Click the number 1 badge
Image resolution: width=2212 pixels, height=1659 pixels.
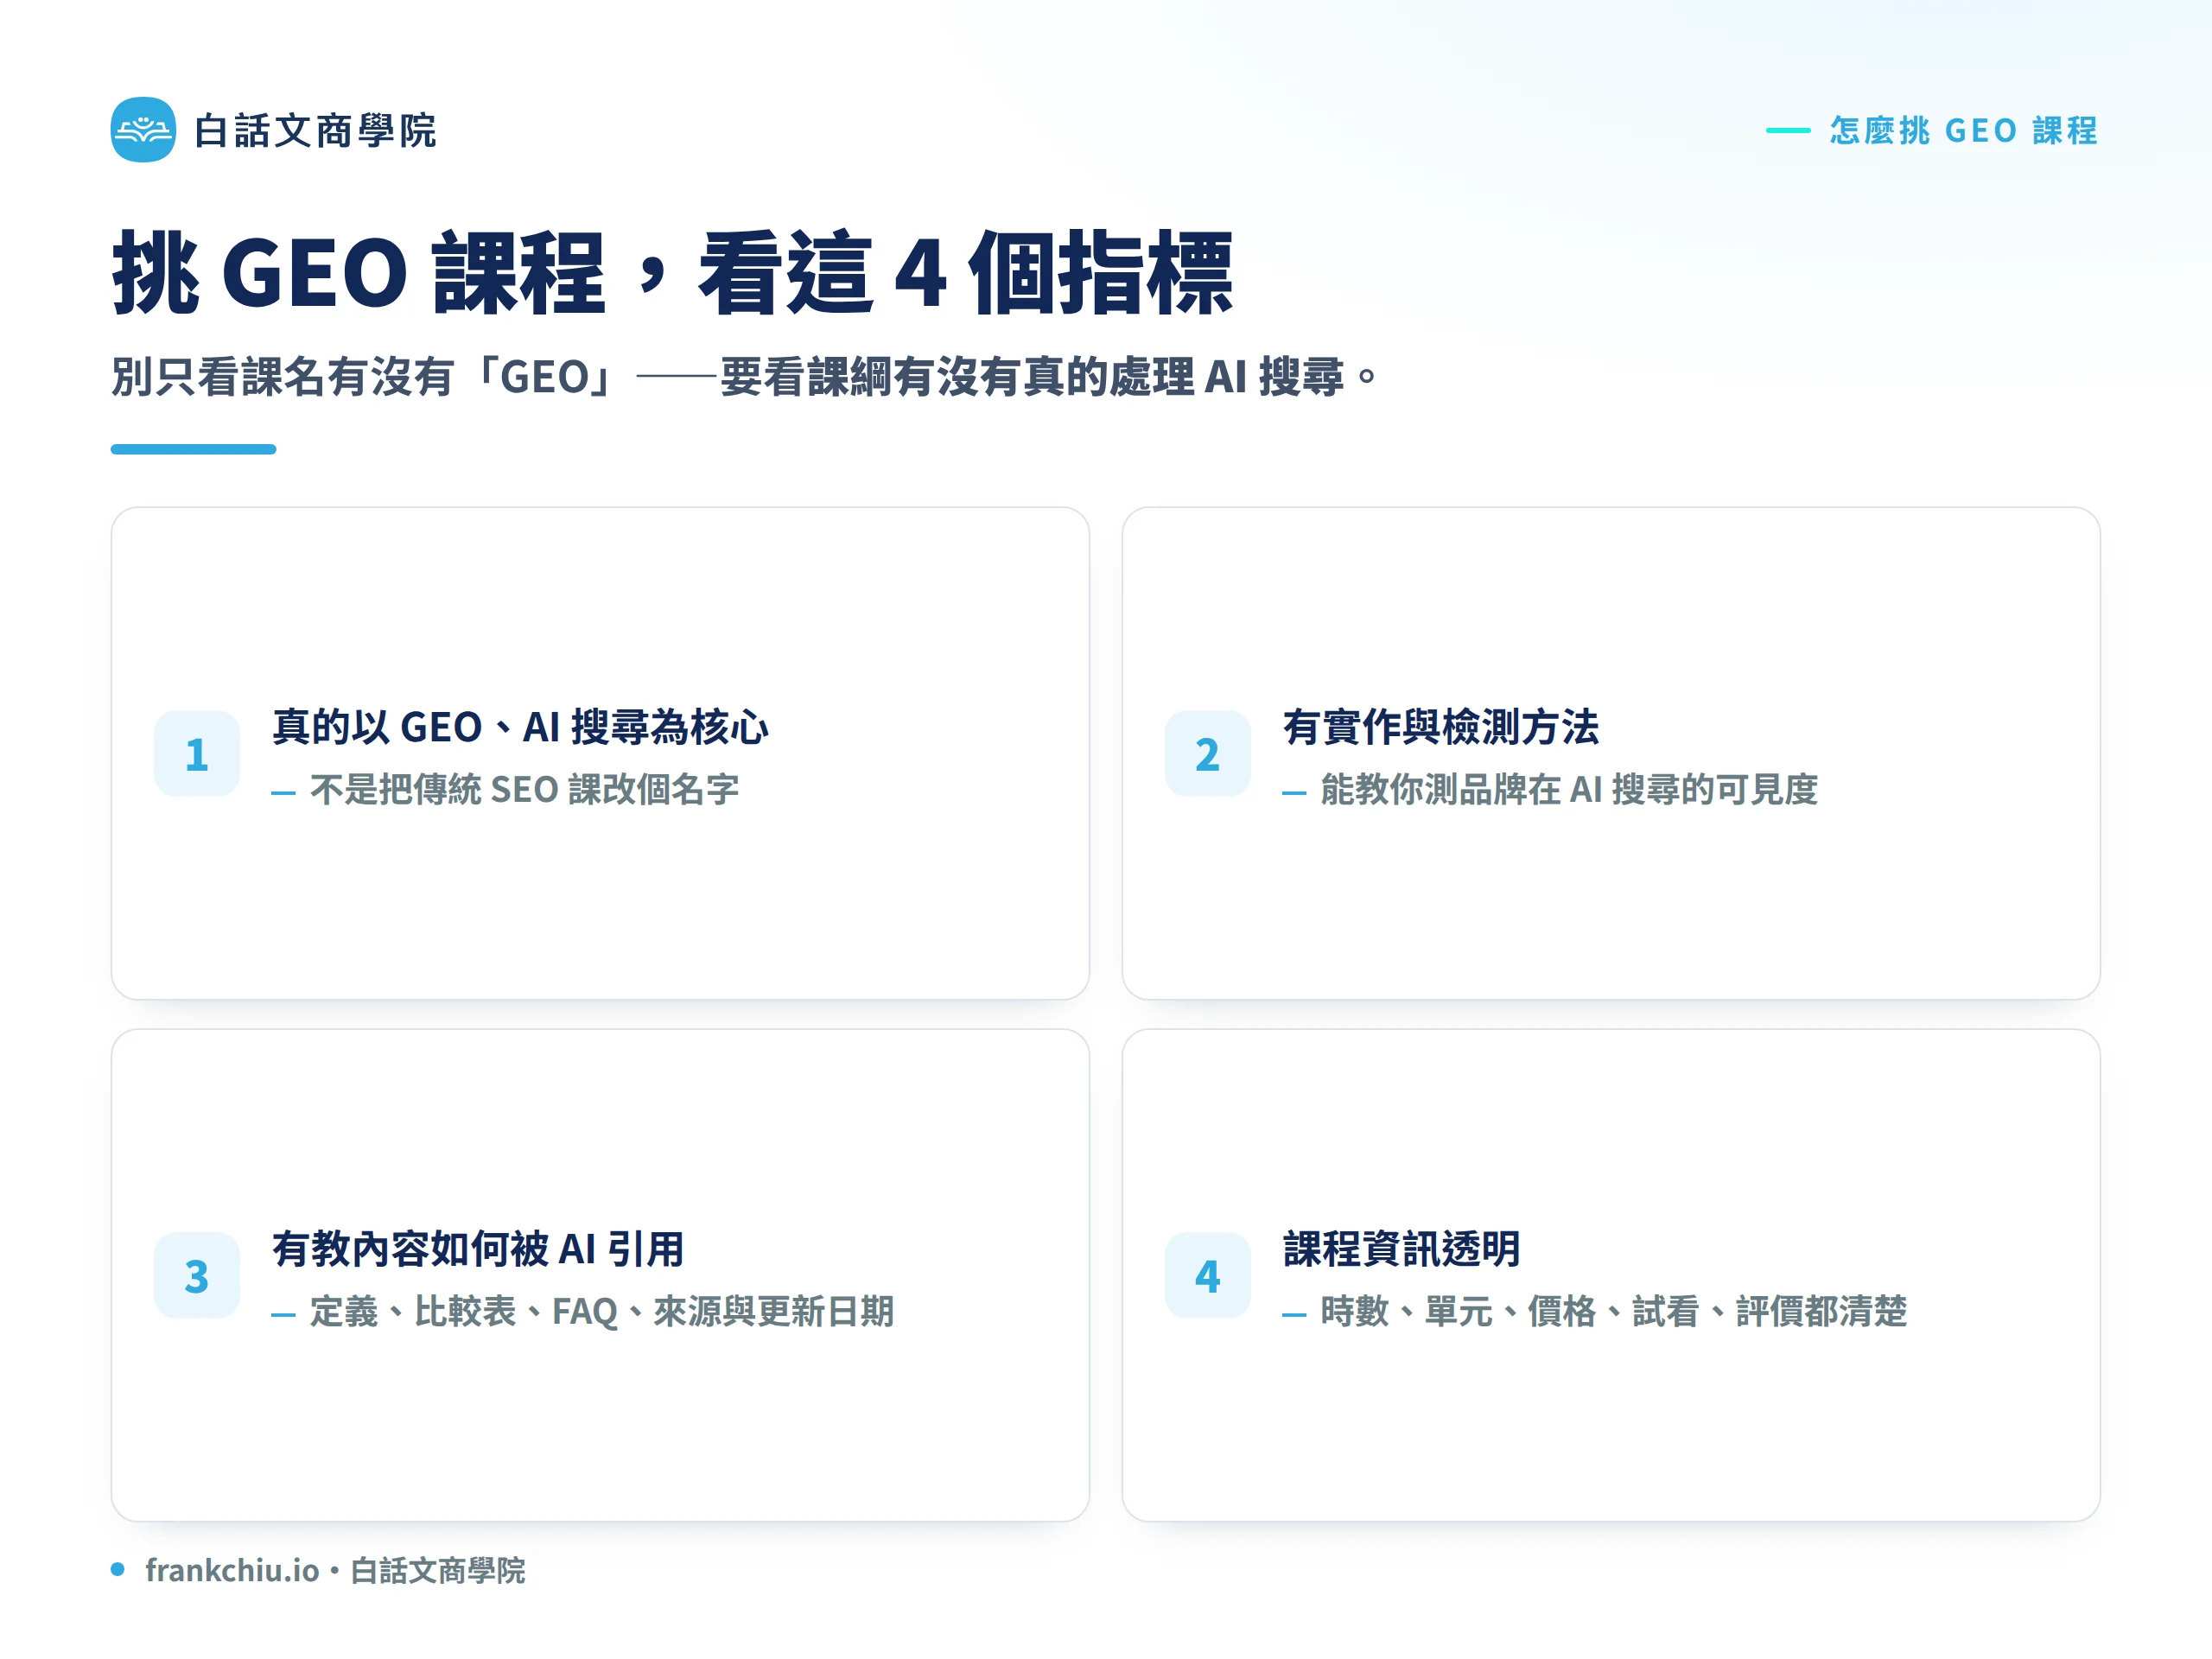(x=197, y=754)
